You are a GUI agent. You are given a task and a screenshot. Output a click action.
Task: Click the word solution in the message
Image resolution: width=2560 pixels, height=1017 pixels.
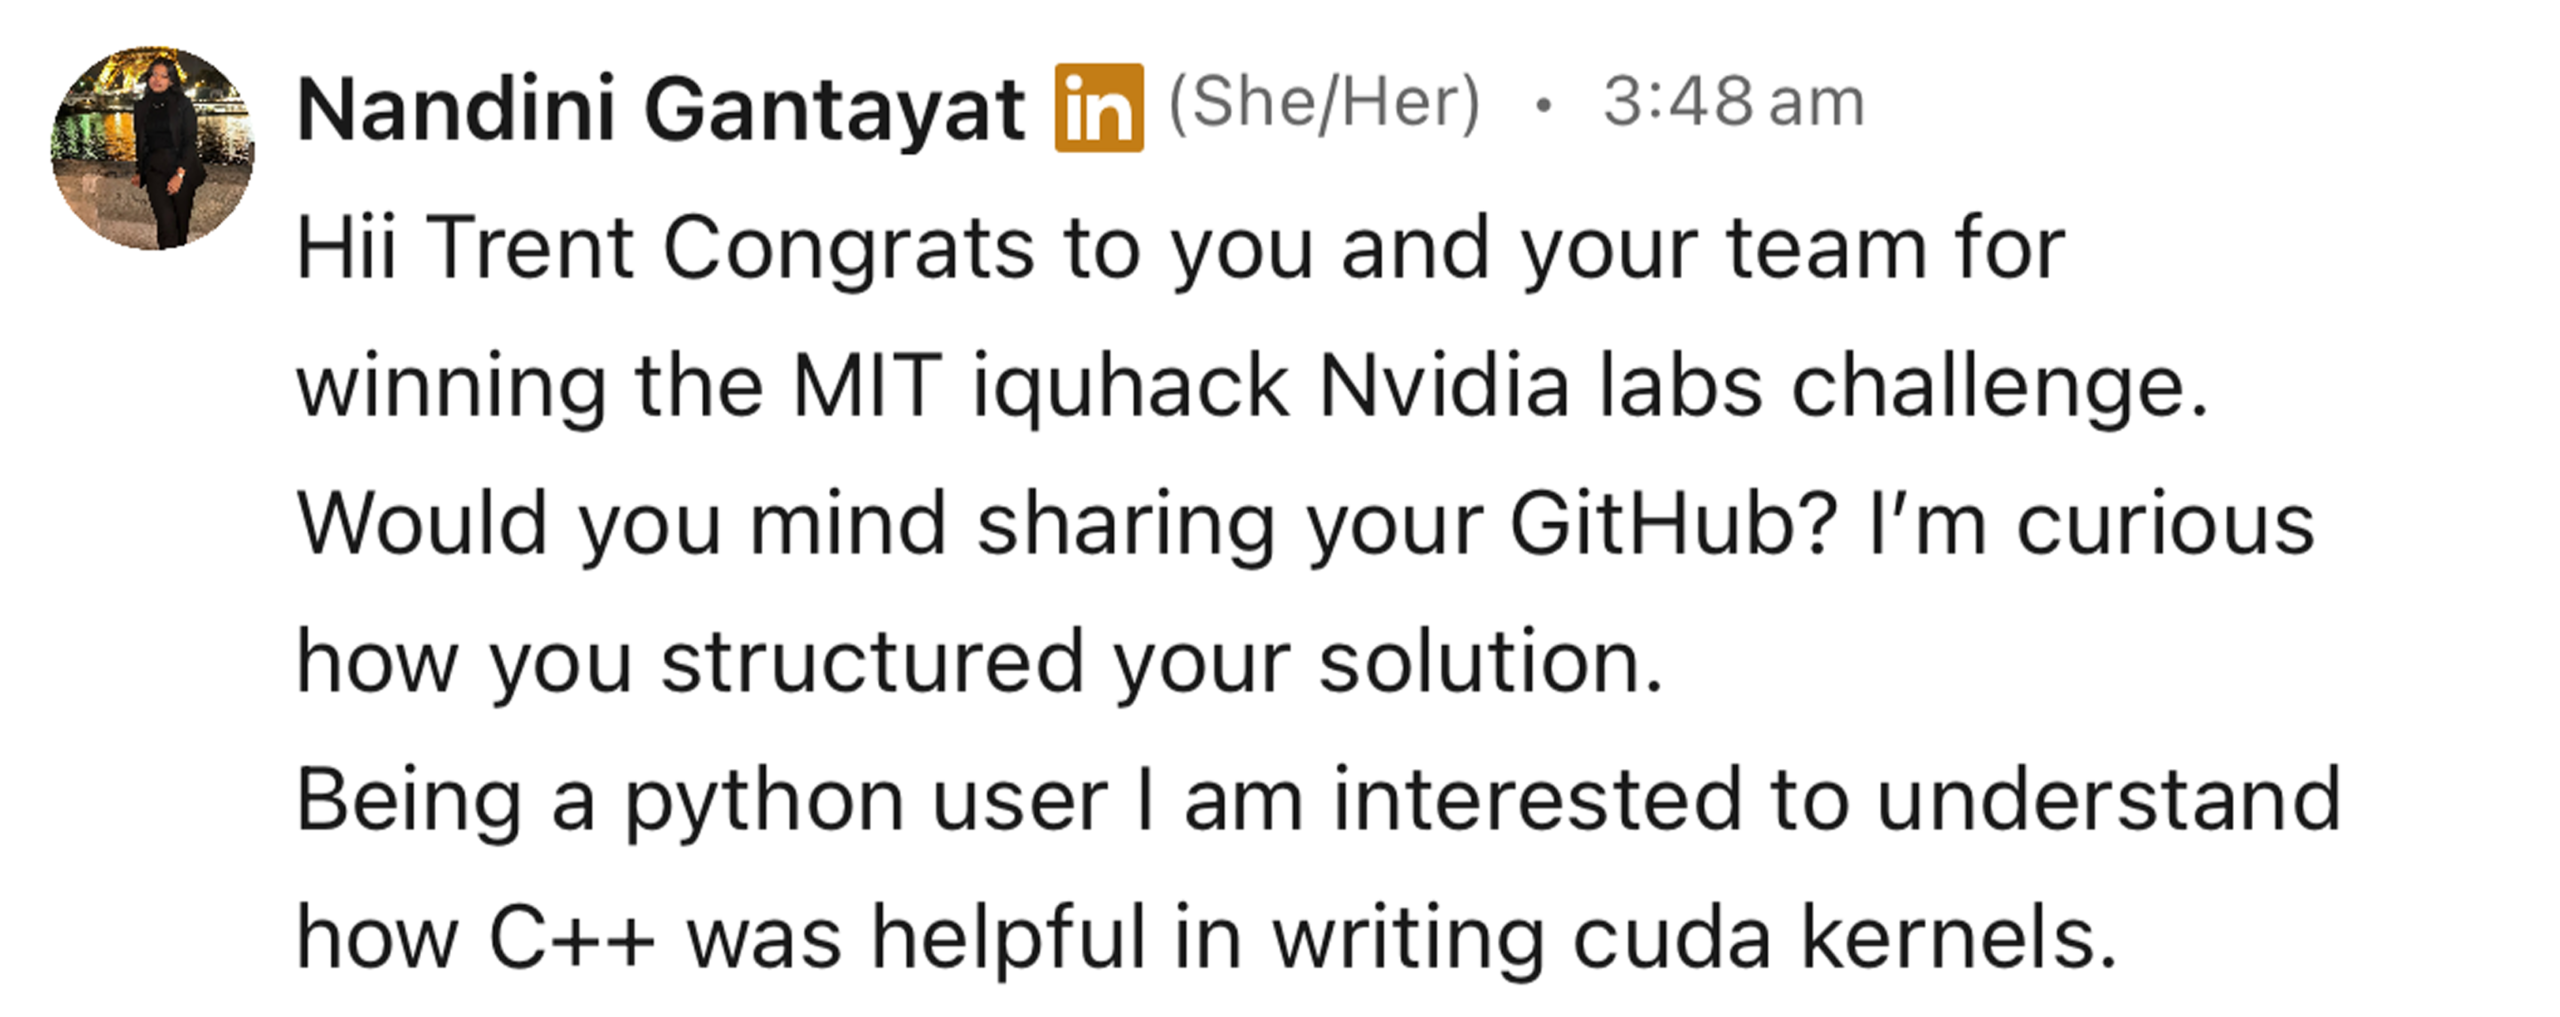click(1489, 662)
